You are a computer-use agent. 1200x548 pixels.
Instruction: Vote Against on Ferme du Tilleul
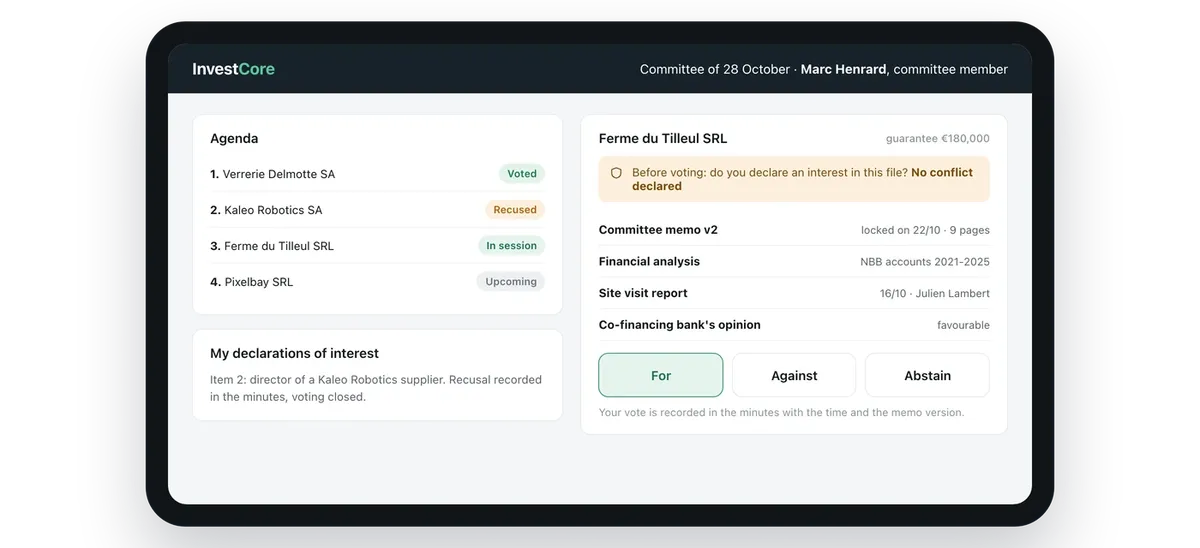[794, 375]
